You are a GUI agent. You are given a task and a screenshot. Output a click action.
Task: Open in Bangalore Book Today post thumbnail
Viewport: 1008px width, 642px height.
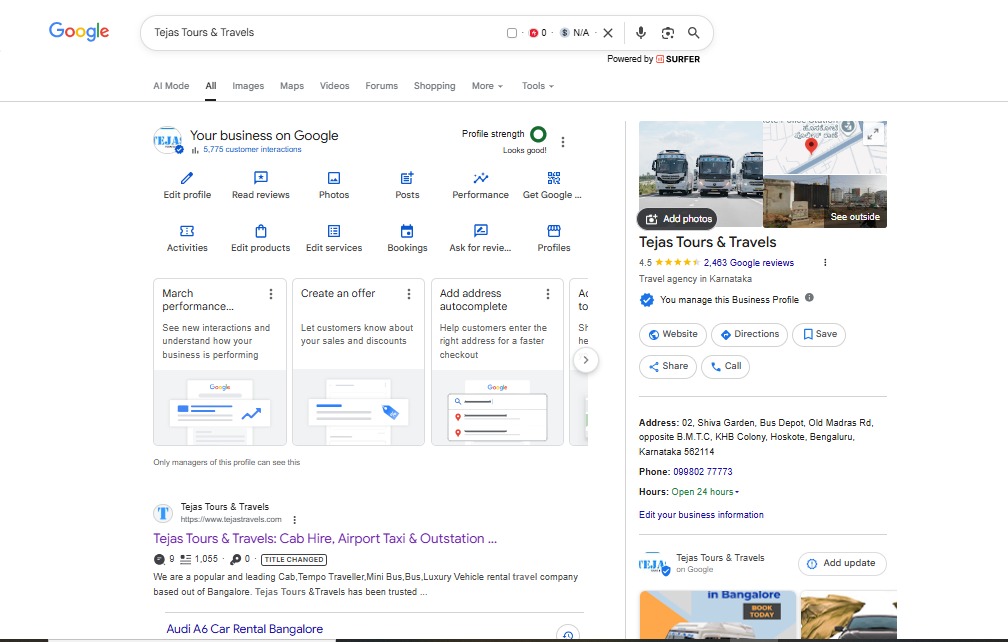tap(717, 615)
